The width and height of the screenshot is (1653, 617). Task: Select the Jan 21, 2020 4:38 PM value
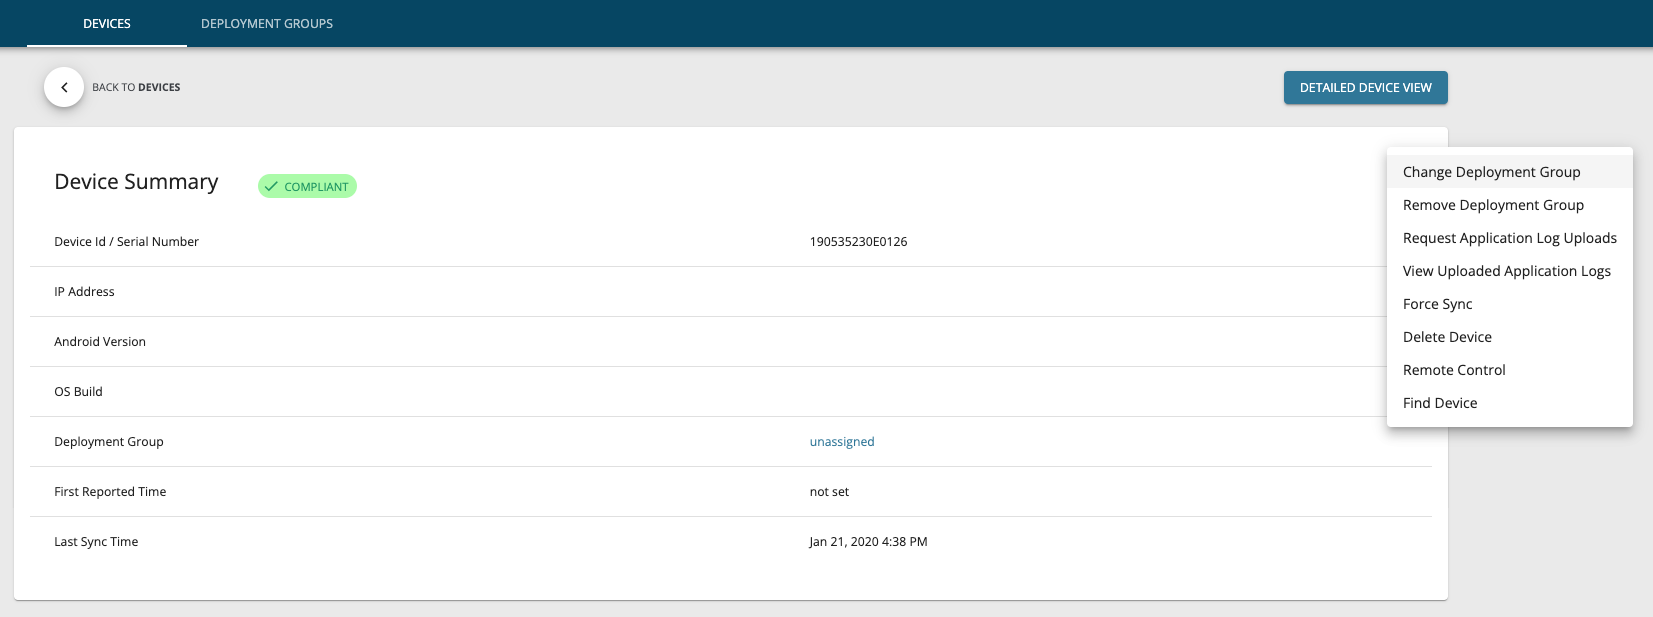pos(868,542)
